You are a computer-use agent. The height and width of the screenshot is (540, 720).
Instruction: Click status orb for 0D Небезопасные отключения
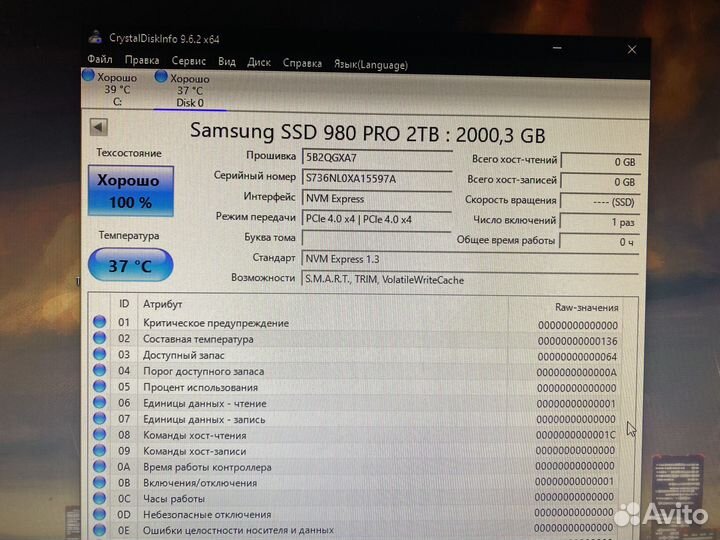(100, 514)
